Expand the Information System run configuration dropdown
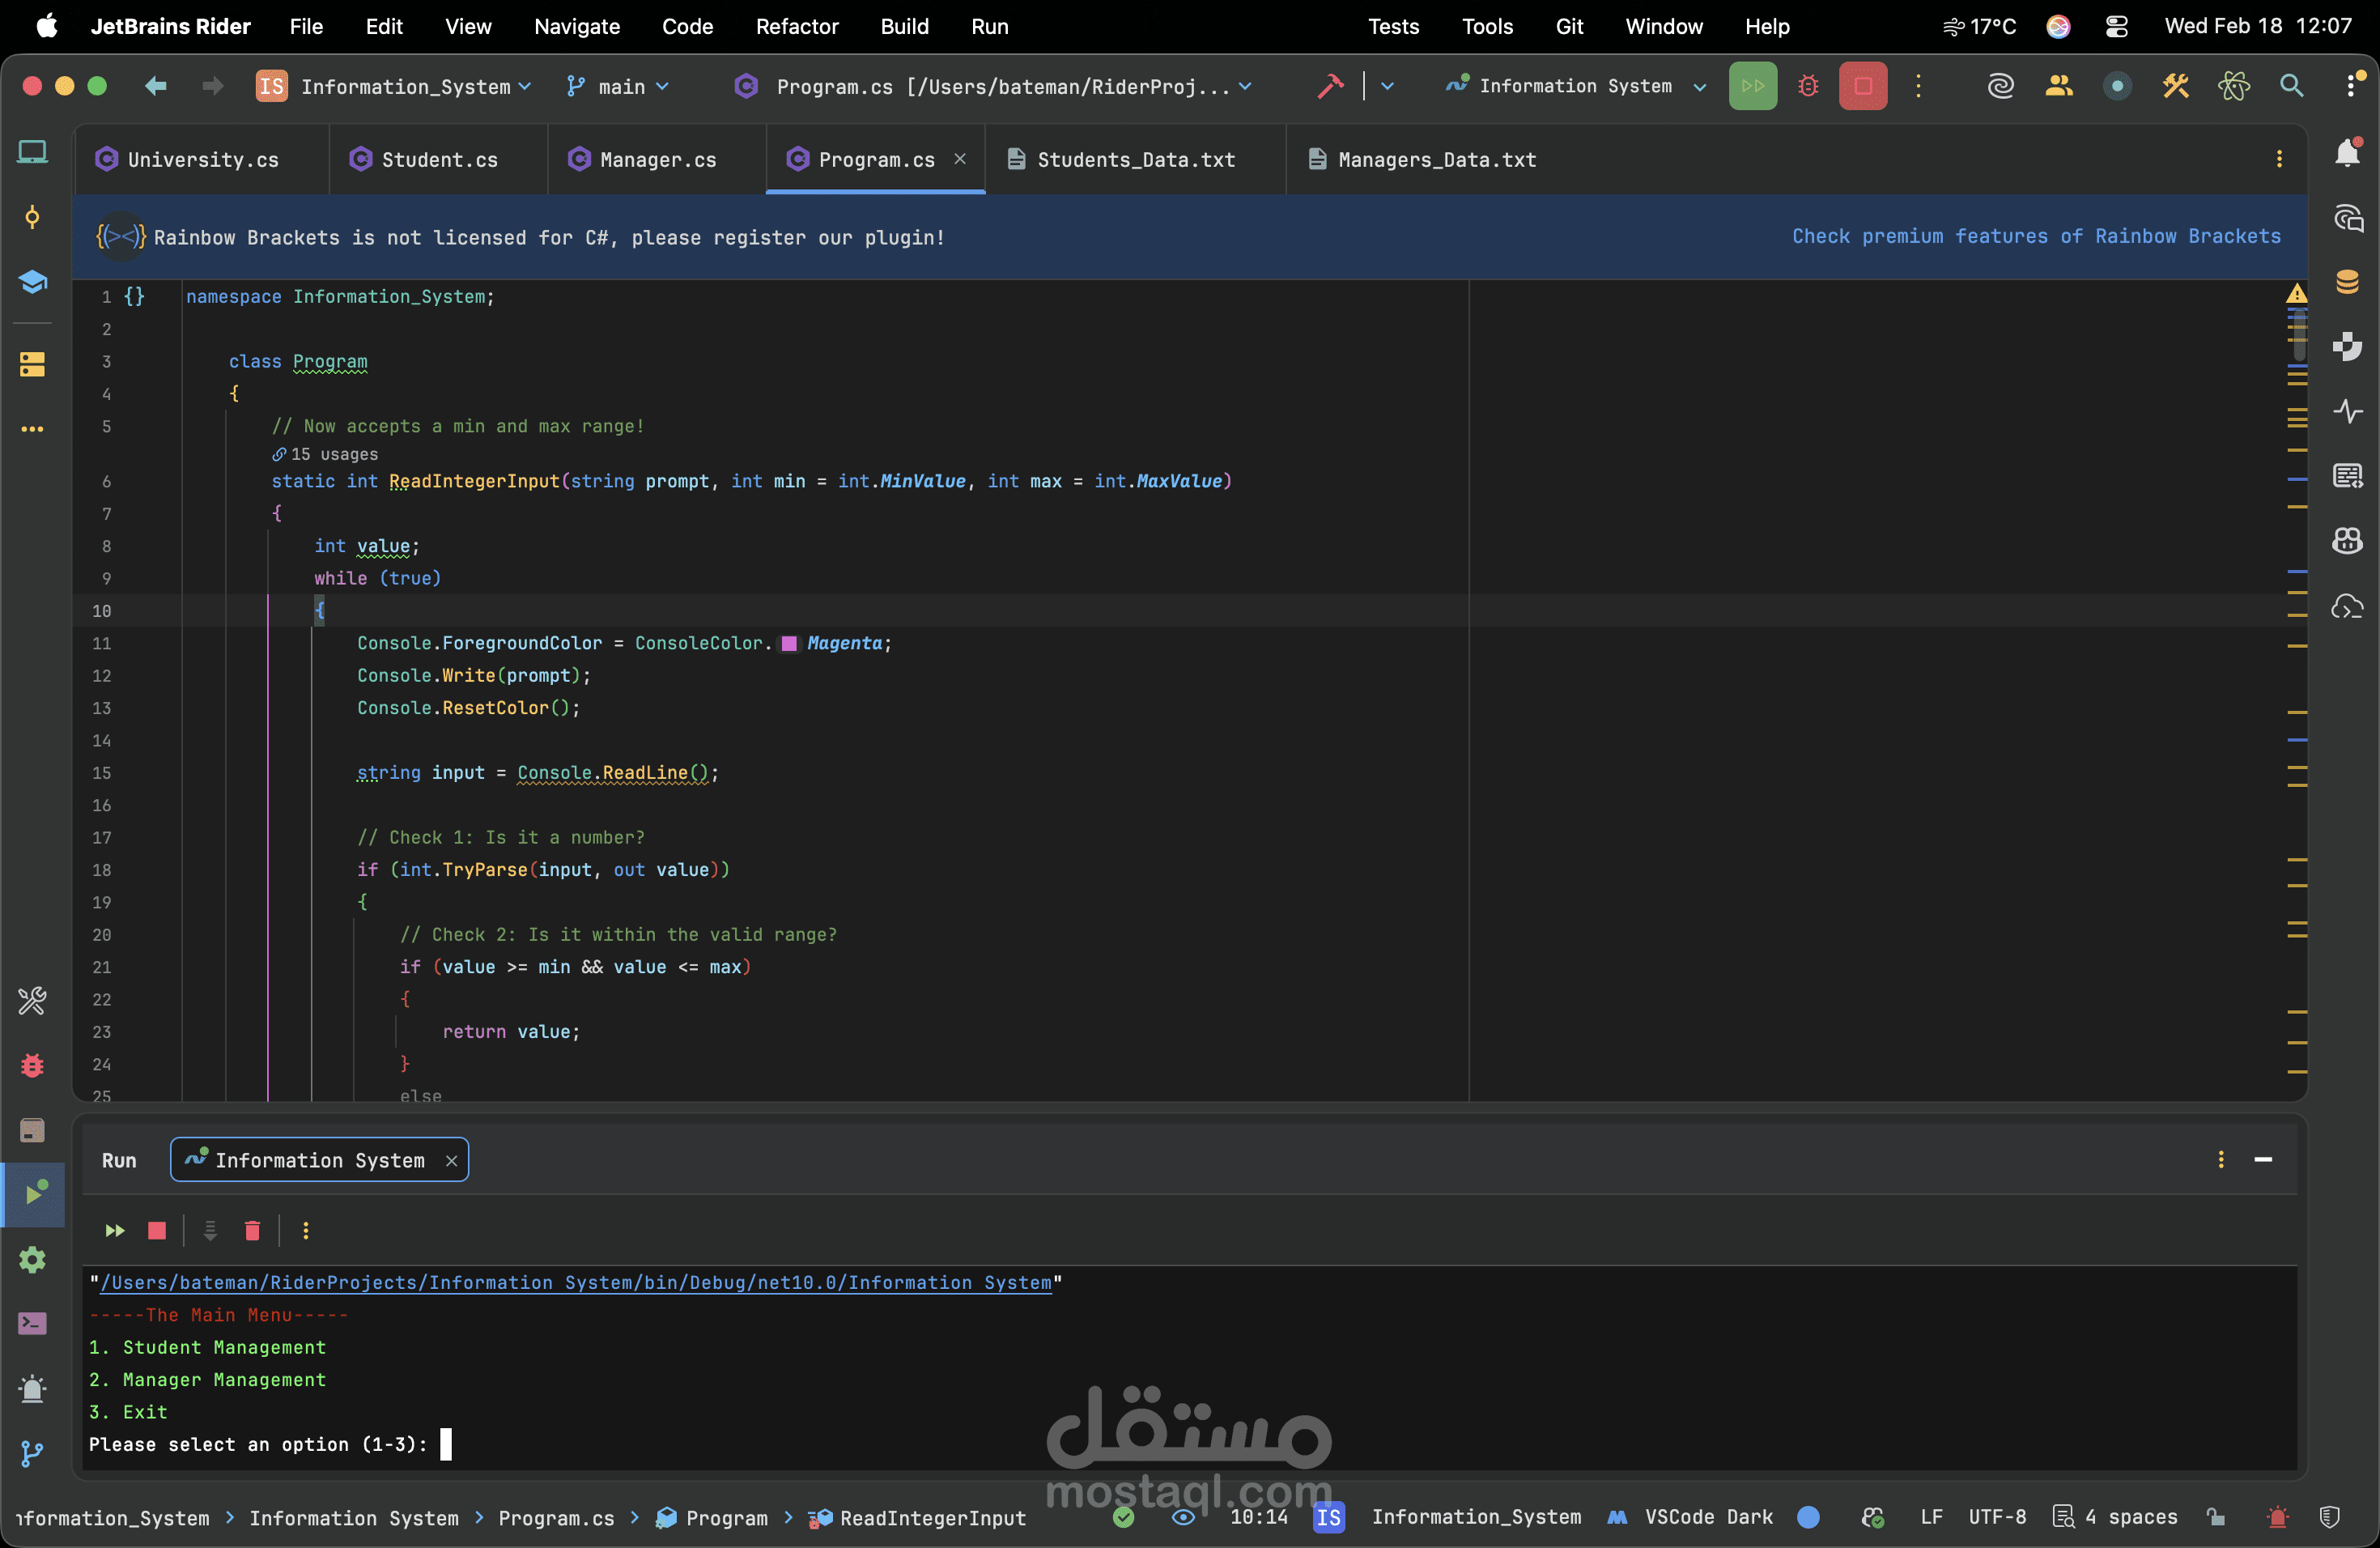 tap(1700, 87)
